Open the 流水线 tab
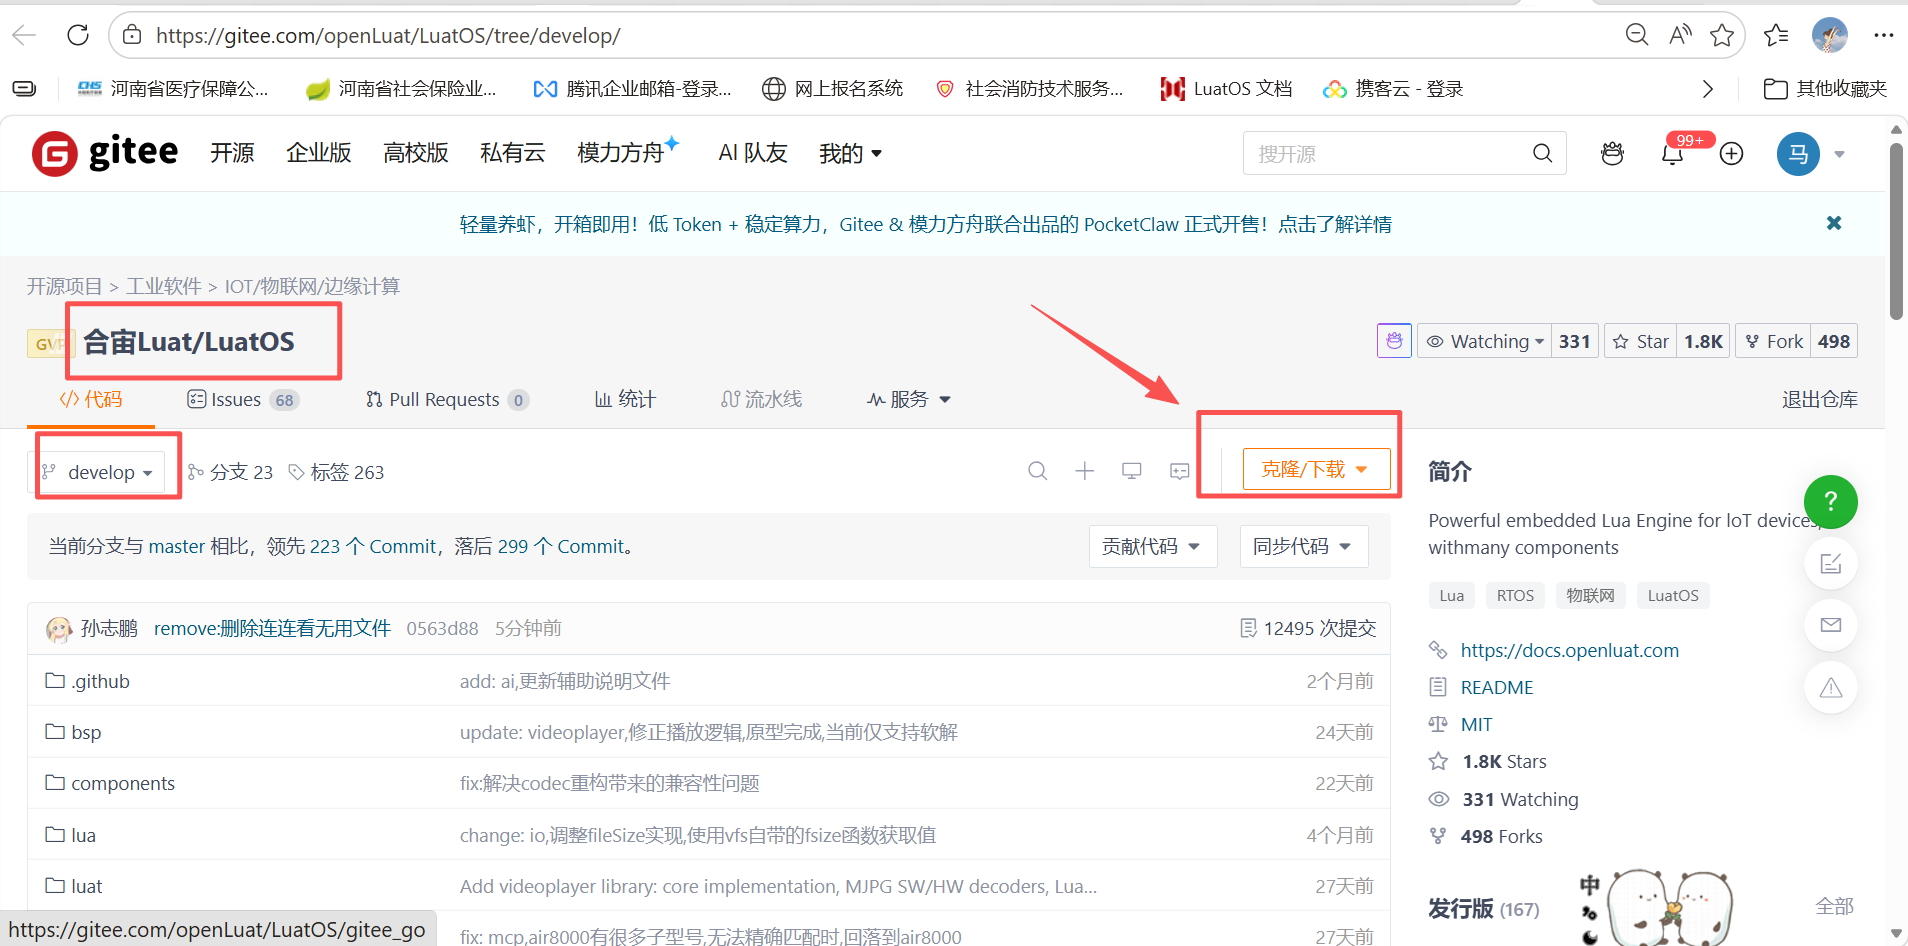The width and height of the screenshot is (1908, 946). click(x=761, y=399)
